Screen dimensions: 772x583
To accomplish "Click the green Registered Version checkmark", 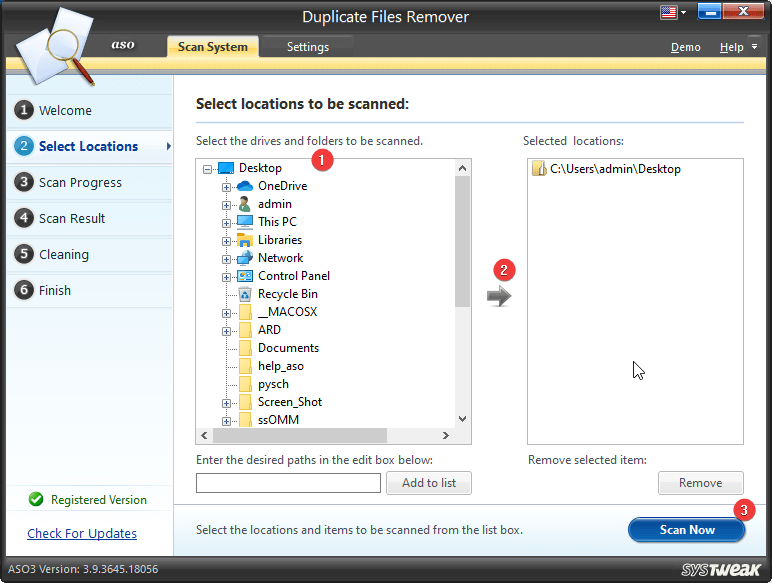I will tap(36, 499).
